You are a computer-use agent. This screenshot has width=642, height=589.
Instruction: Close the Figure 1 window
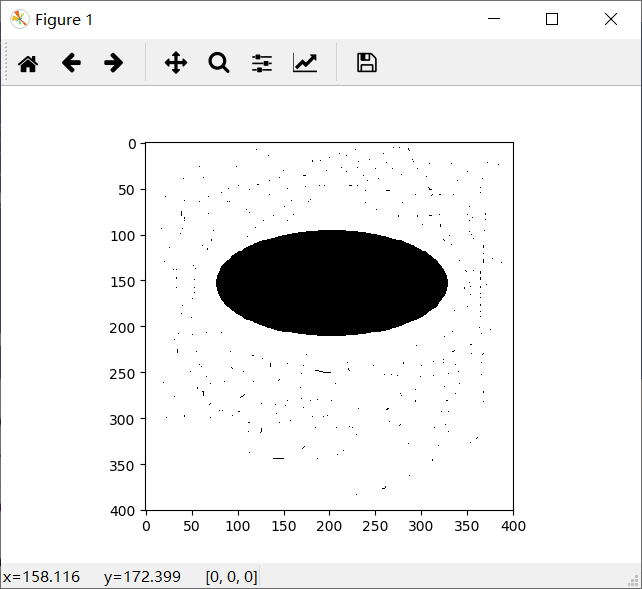(611, 19)
